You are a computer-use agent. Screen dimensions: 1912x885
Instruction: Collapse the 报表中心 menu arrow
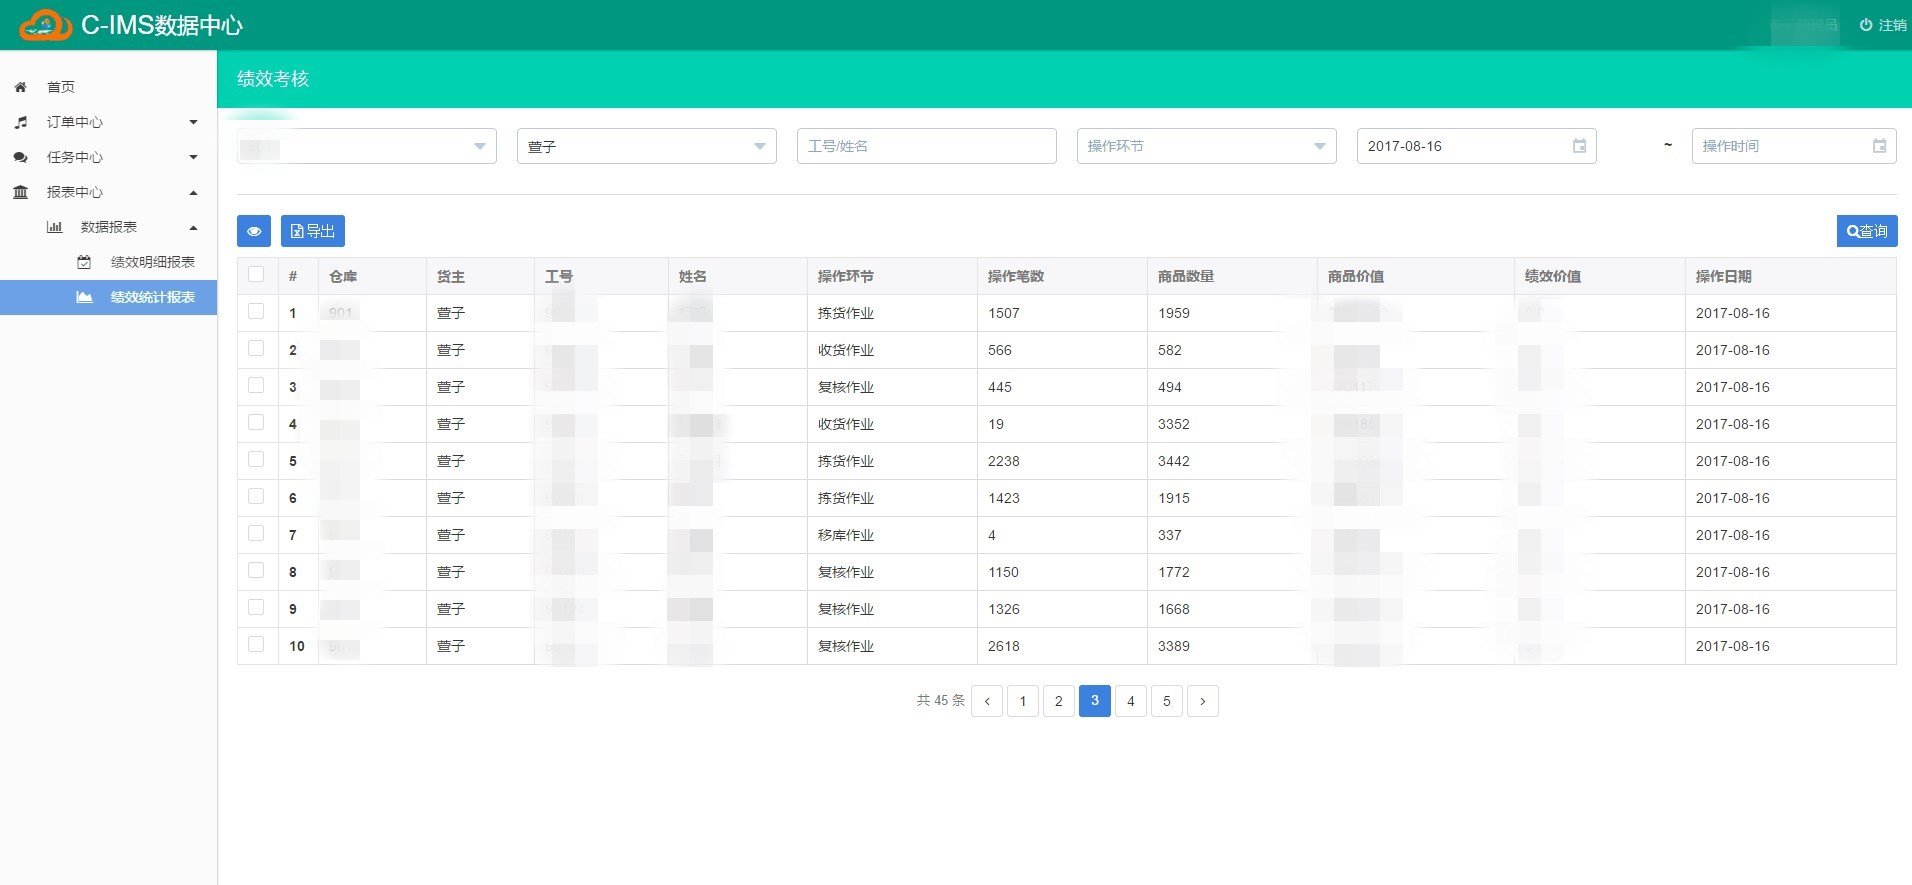click(194, 192)
